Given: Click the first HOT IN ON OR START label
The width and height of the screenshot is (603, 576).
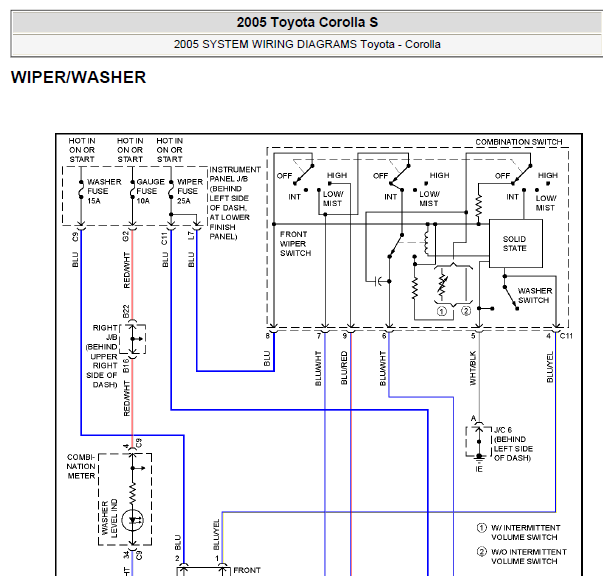Looking at the screenshot, I should point(82,150).
